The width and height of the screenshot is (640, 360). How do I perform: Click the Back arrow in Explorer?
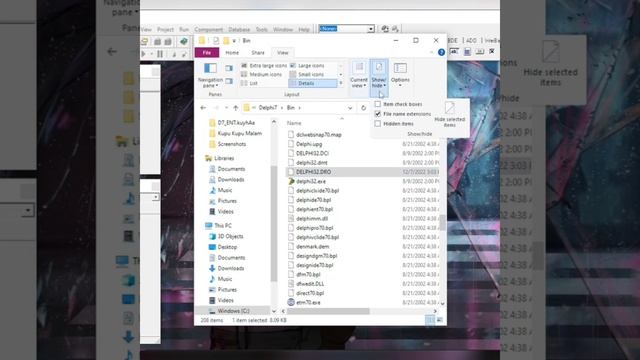(x=203, y=108)
